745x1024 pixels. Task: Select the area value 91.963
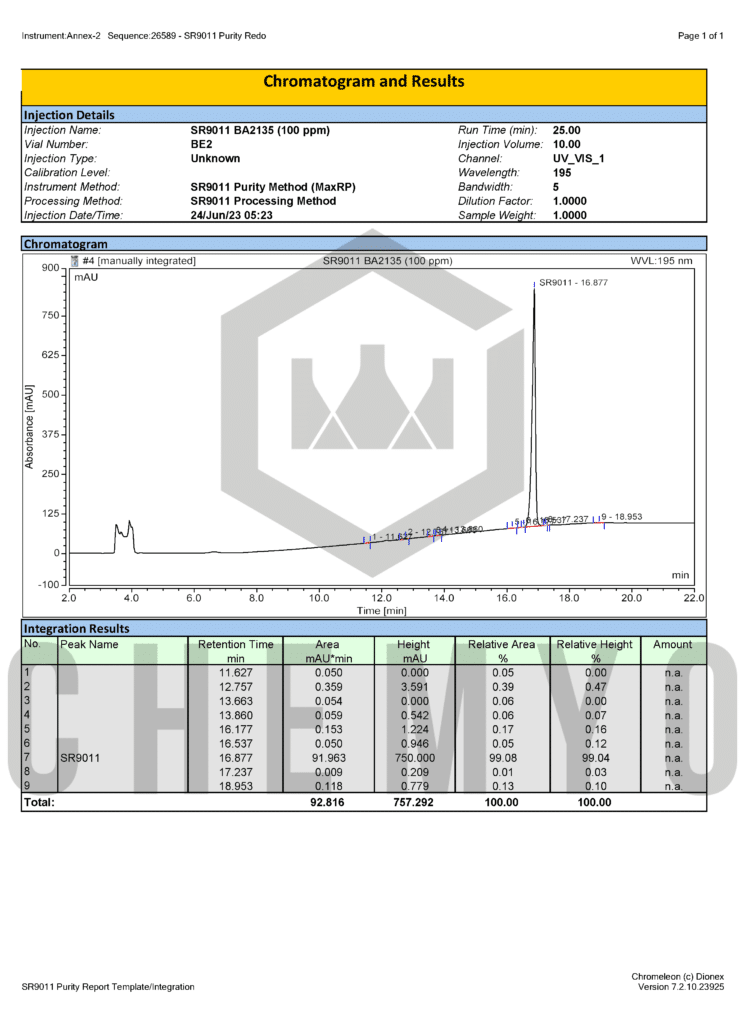[x=328, y=758]
